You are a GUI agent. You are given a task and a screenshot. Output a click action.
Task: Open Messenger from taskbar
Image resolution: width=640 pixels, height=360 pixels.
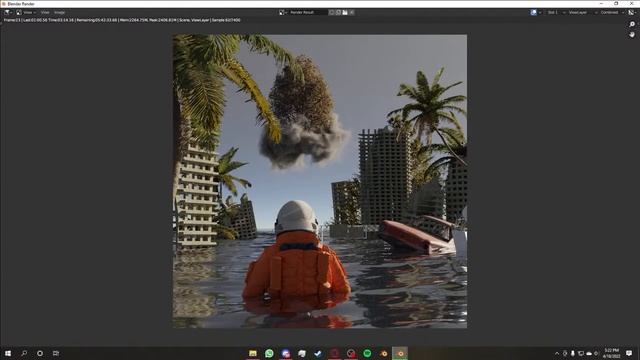point(286,353)
